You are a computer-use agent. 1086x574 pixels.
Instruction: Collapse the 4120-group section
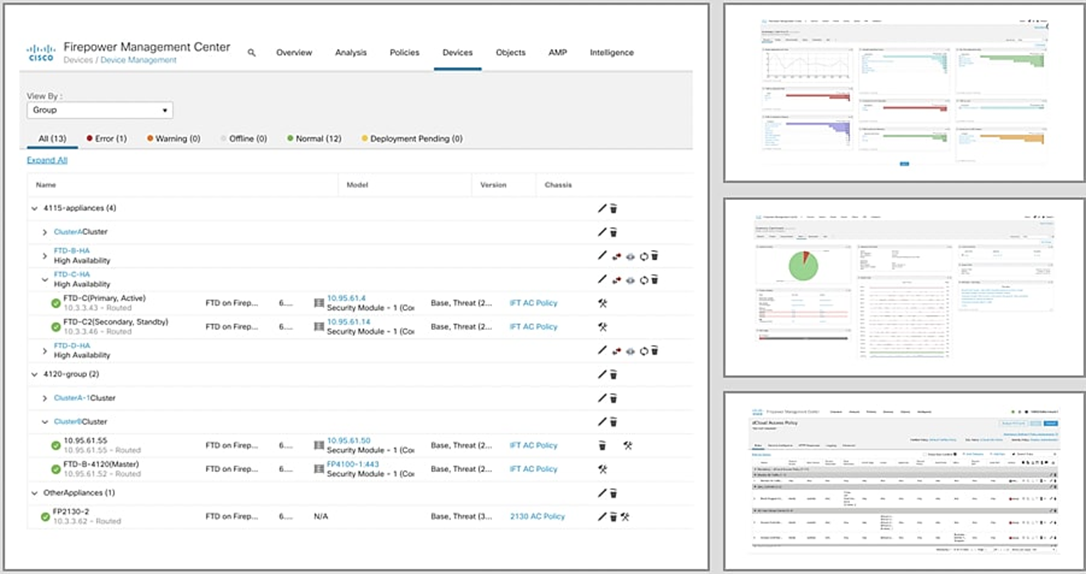click(35, 374)
